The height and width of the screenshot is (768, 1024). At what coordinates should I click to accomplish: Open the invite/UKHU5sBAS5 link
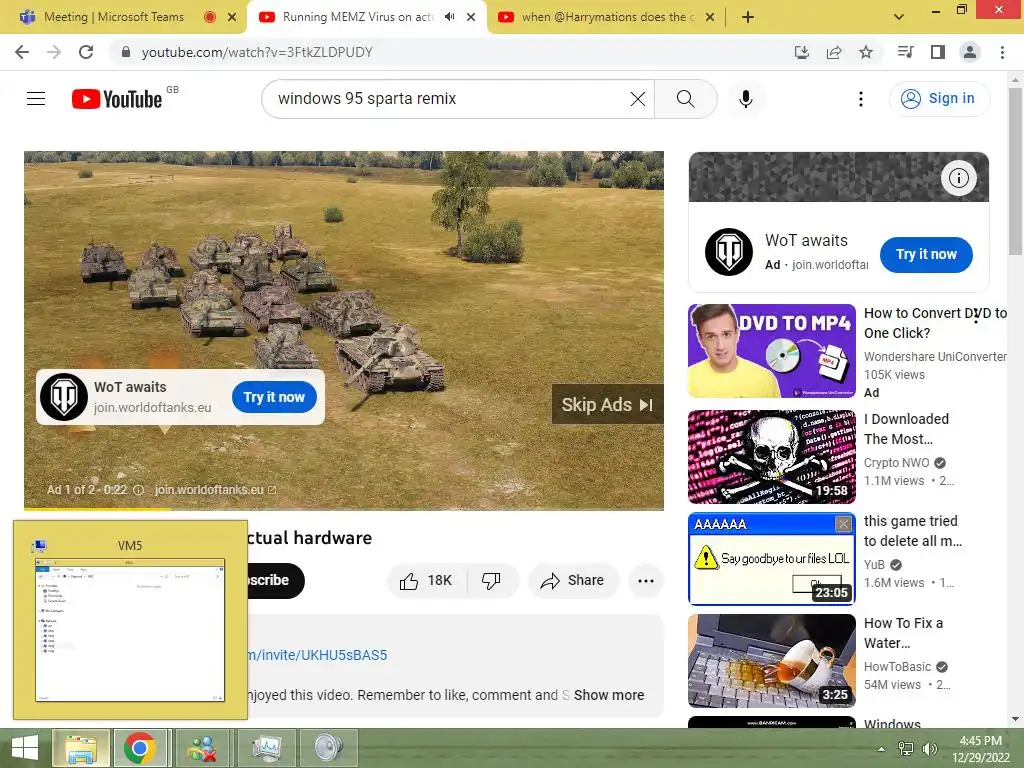[x=317, y=655]
